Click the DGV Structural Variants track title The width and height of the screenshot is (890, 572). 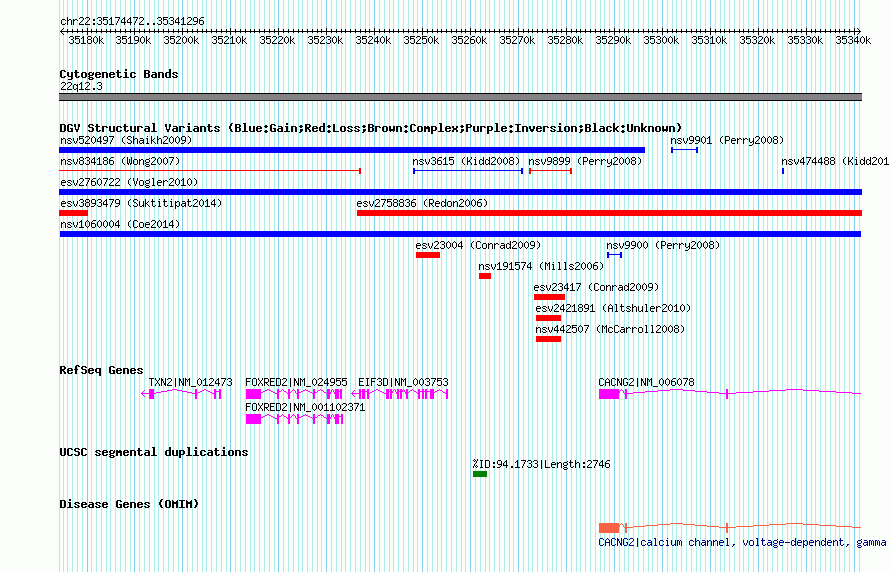[x=371, y=128]
